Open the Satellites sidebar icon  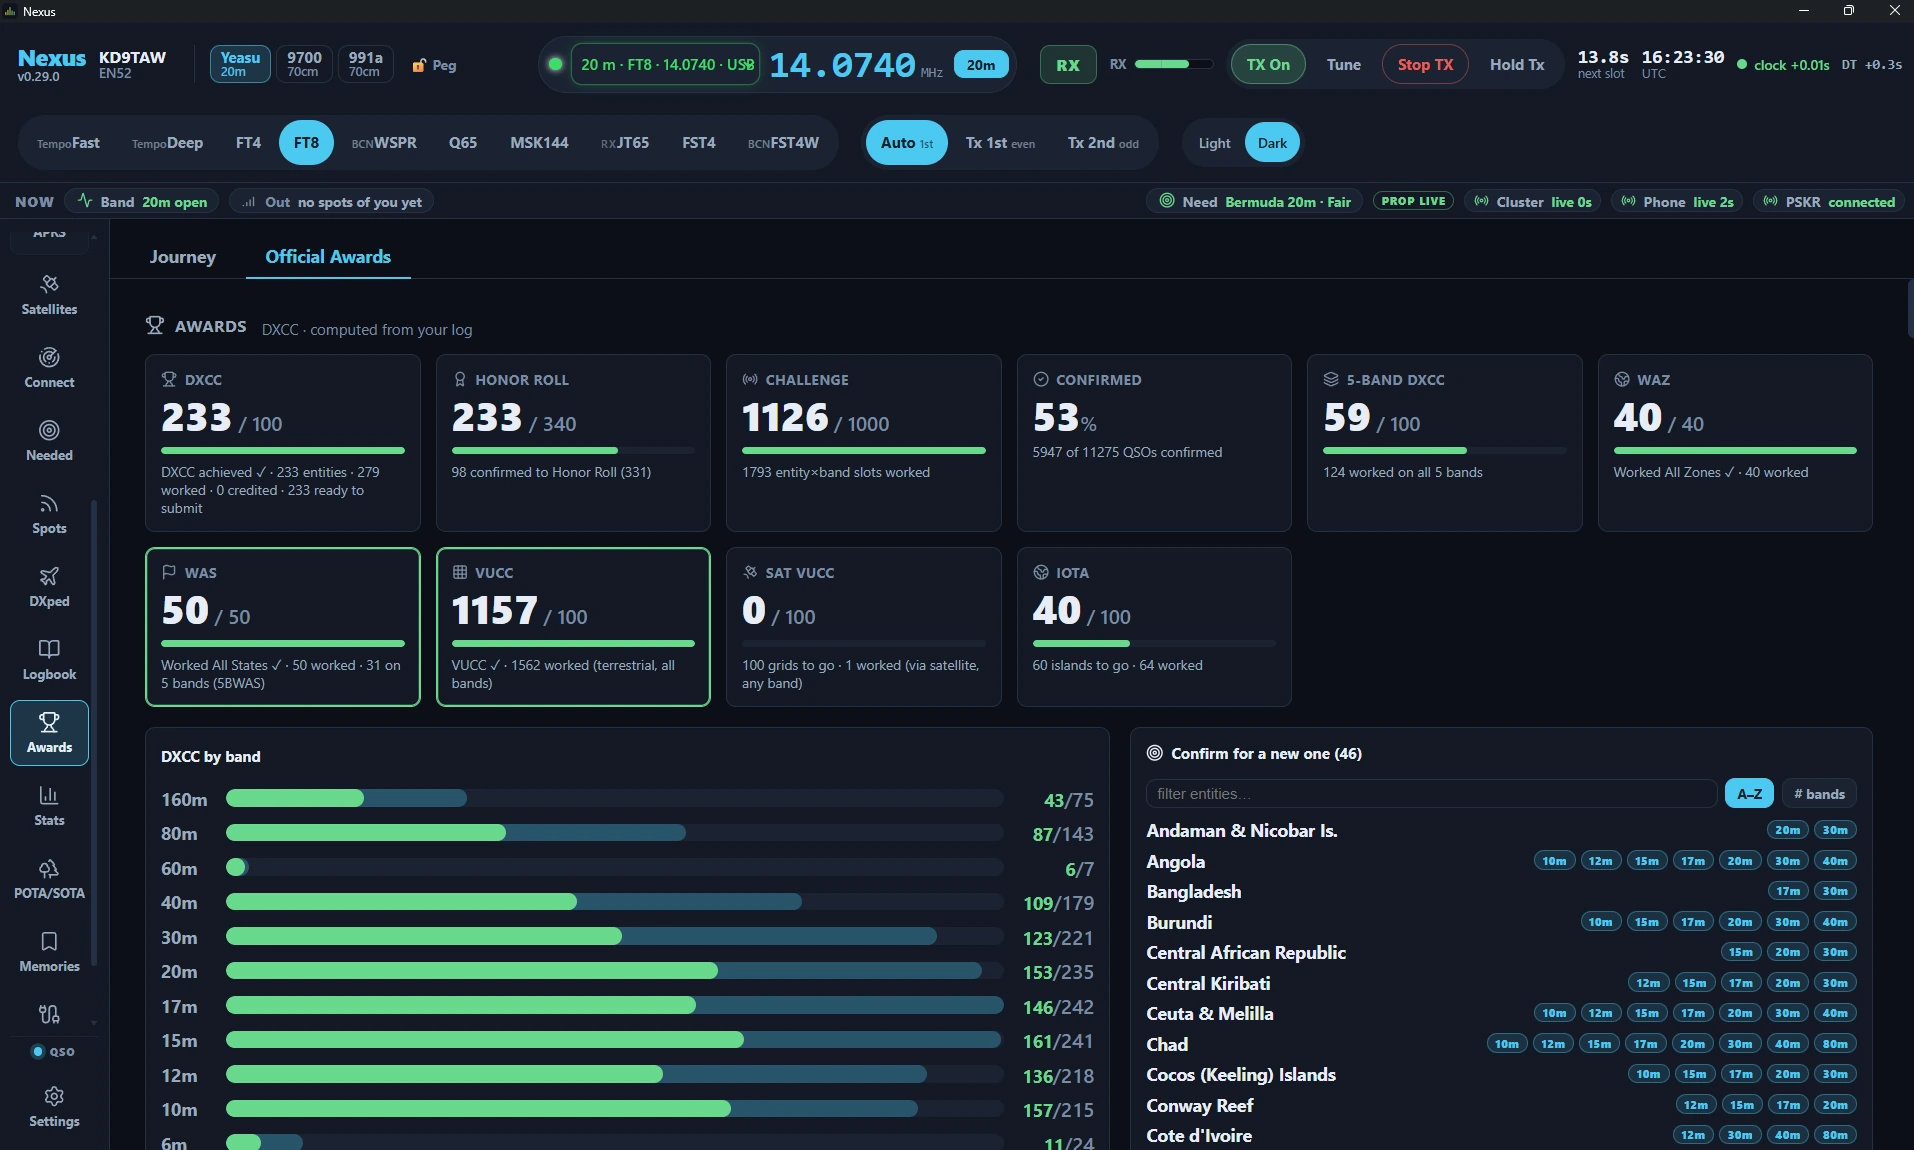point(49,295)
